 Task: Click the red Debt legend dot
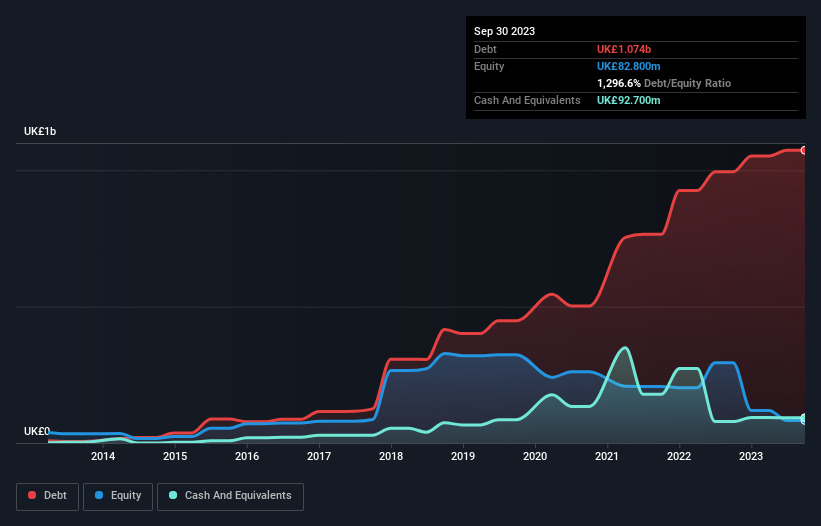32,495
